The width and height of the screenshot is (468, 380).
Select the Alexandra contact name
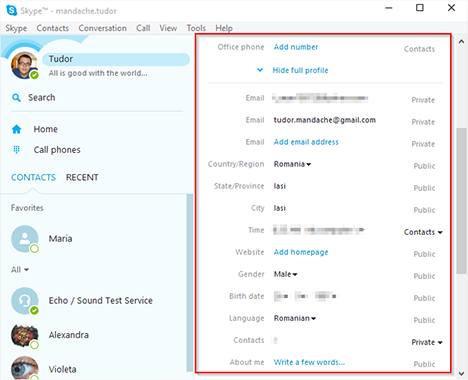tap(69, 335)
